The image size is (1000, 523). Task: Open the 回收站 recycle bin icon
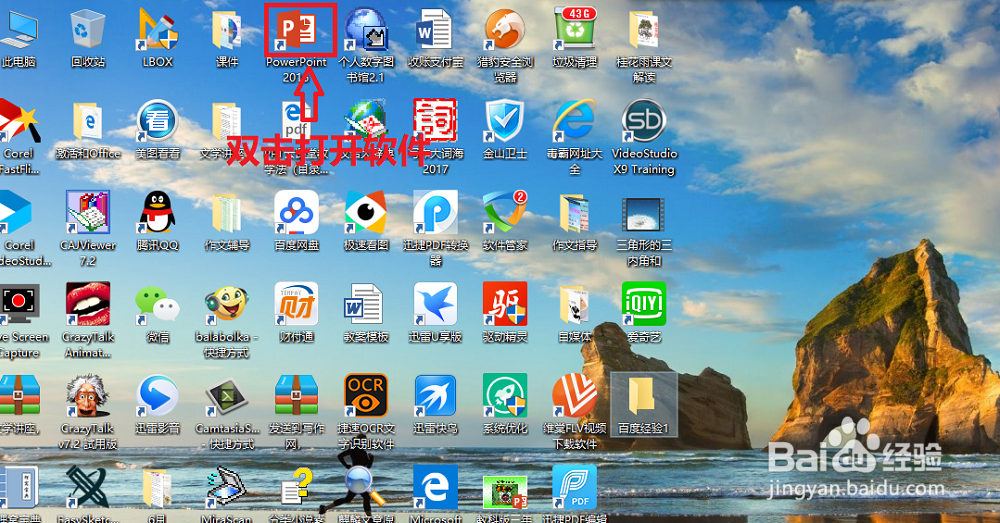point(87,29)
